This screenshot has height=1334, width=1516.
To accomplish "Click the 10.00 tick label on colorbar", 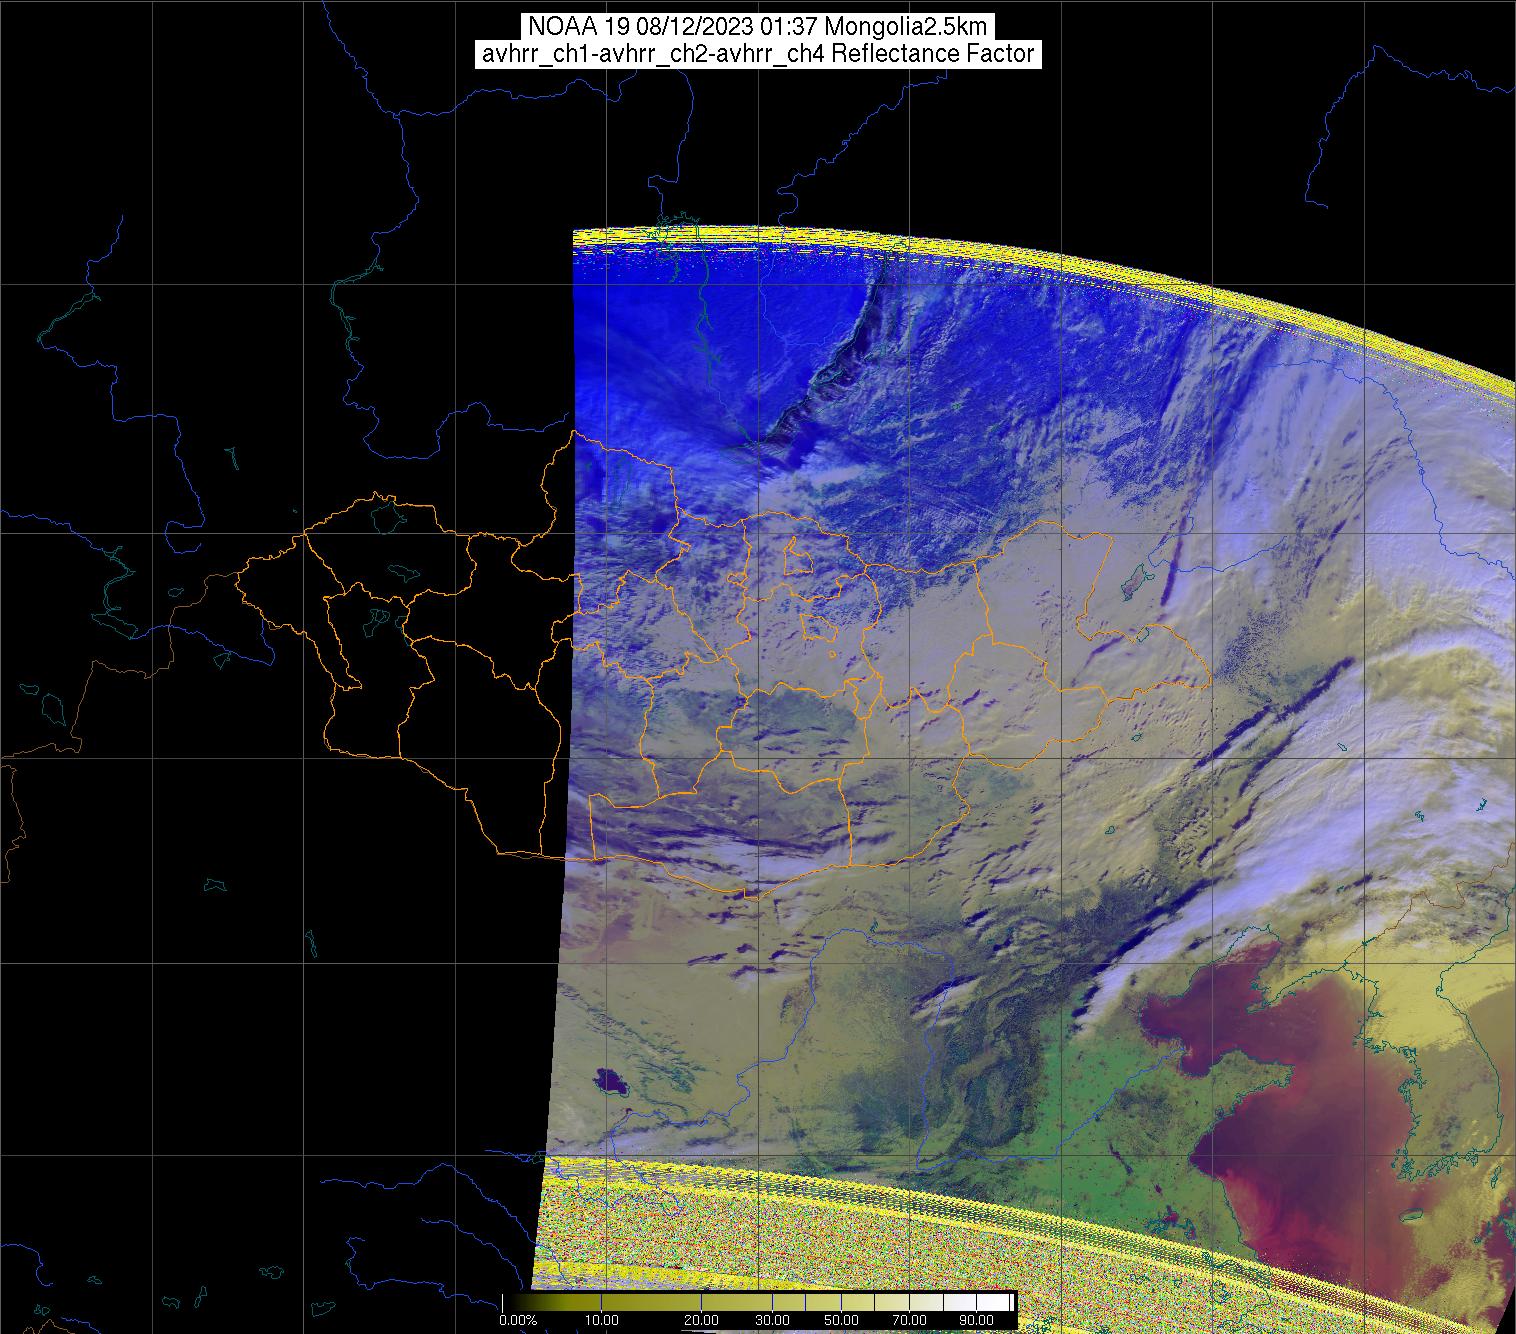I will (600, 1321).
